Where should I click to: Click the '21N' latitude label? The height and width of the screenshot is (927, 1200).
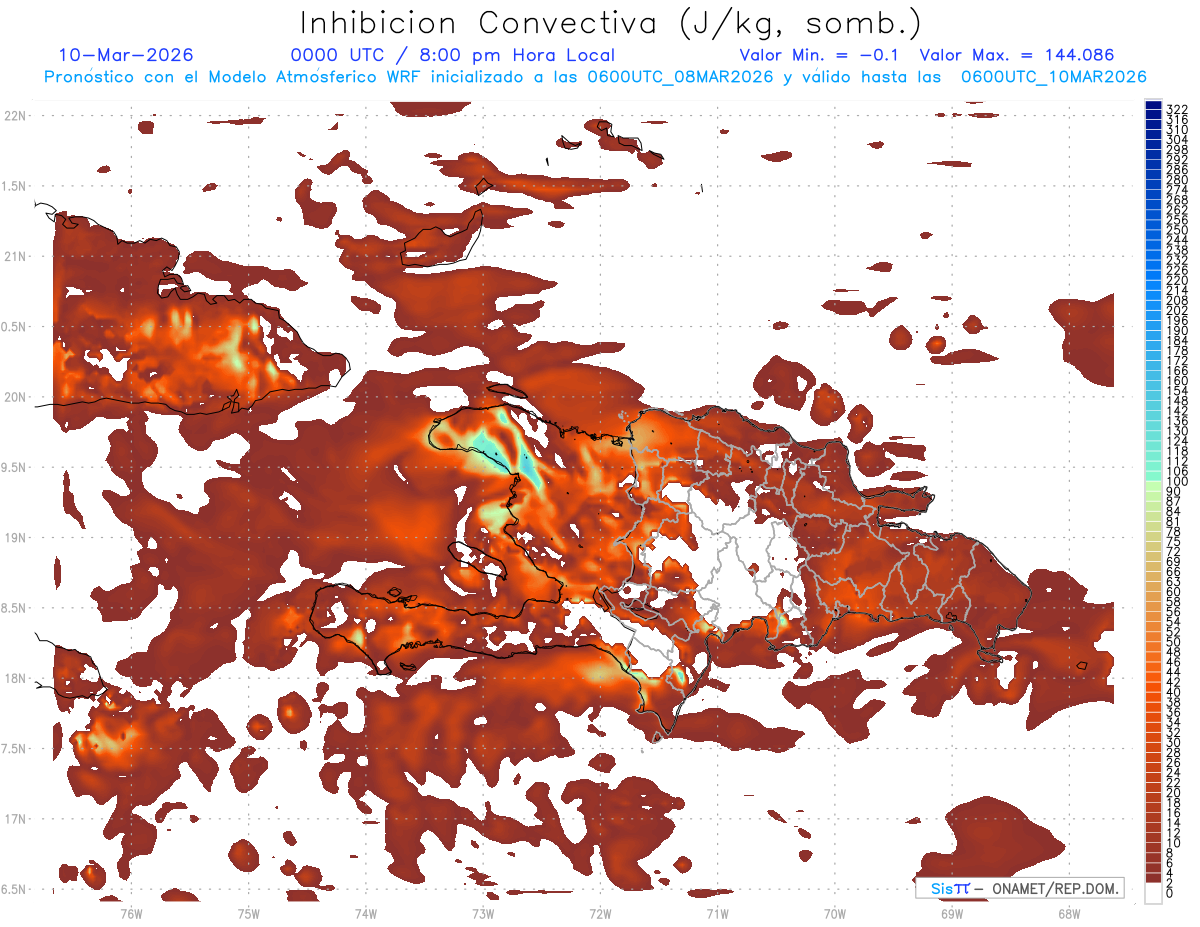[15, 256]
